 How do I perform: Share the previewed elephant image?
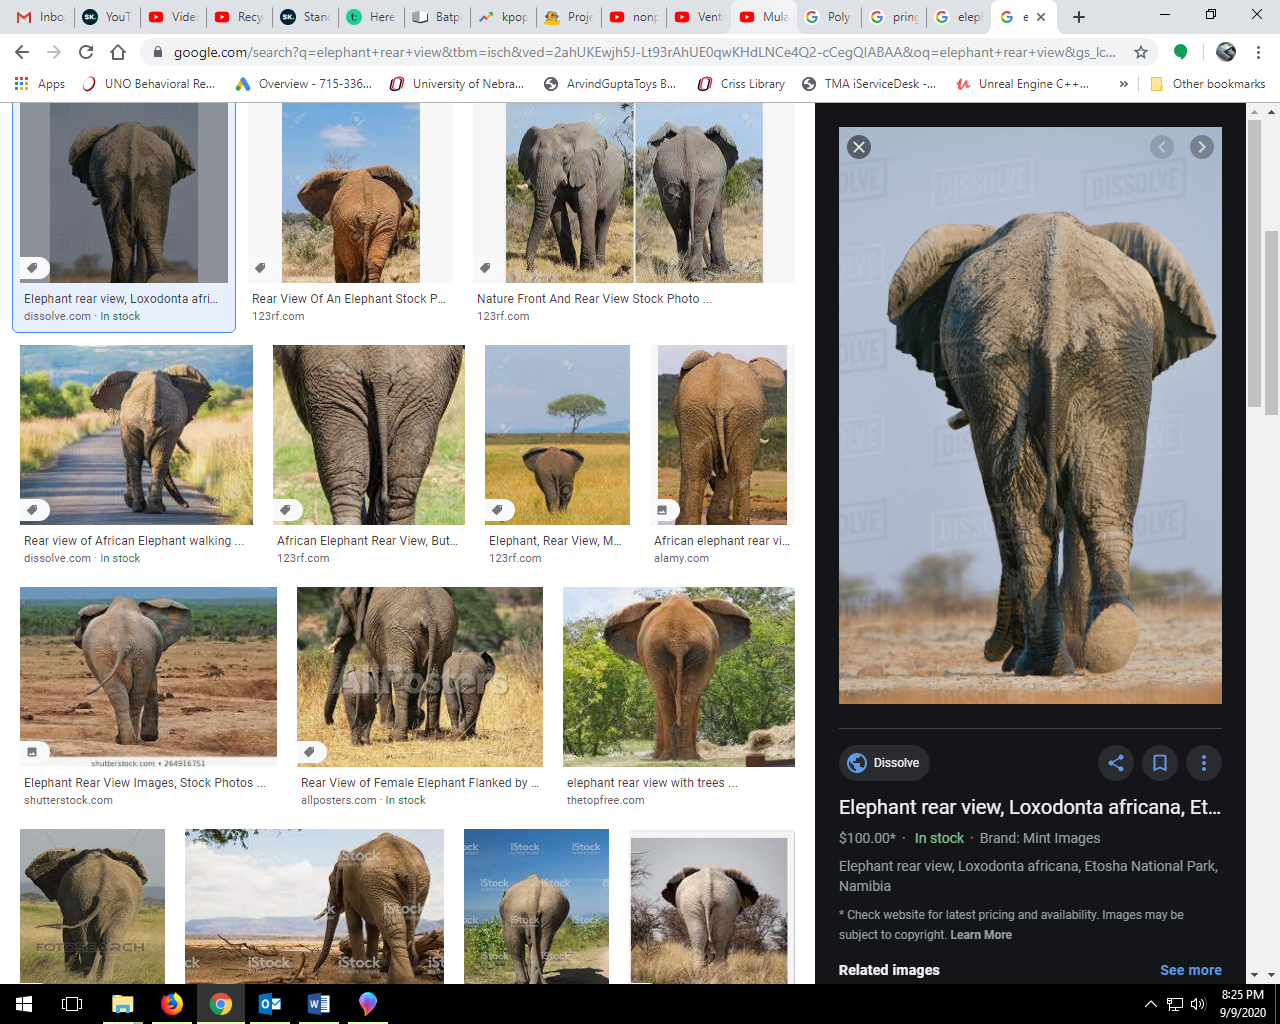coord(1116,763)
